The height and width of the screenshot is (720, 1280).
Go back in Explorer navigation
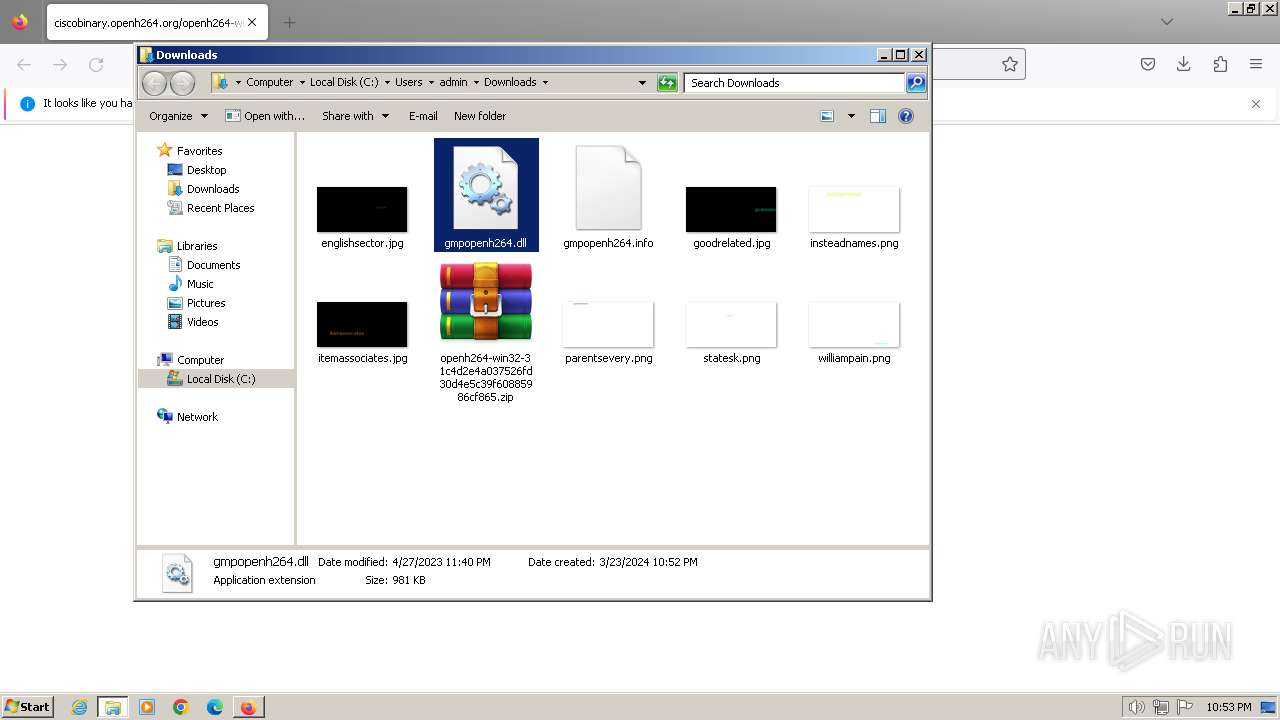click(155, 83)
